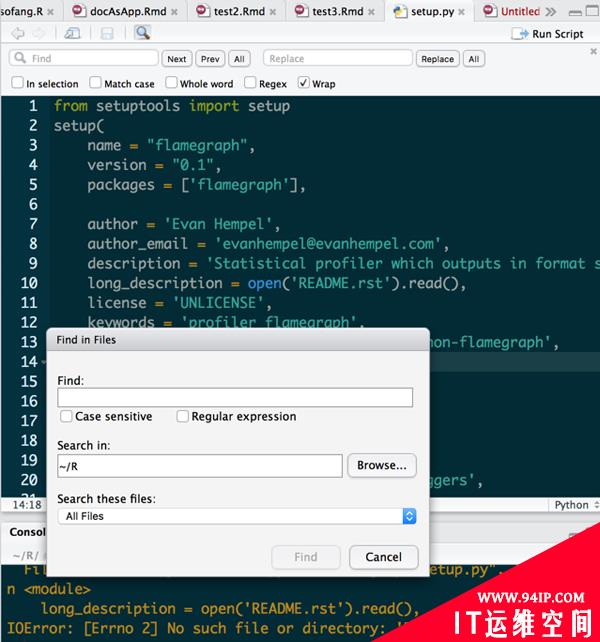Click the Search in path field
This screenshot has height=642, width=600.
click(x=200, y=466)
